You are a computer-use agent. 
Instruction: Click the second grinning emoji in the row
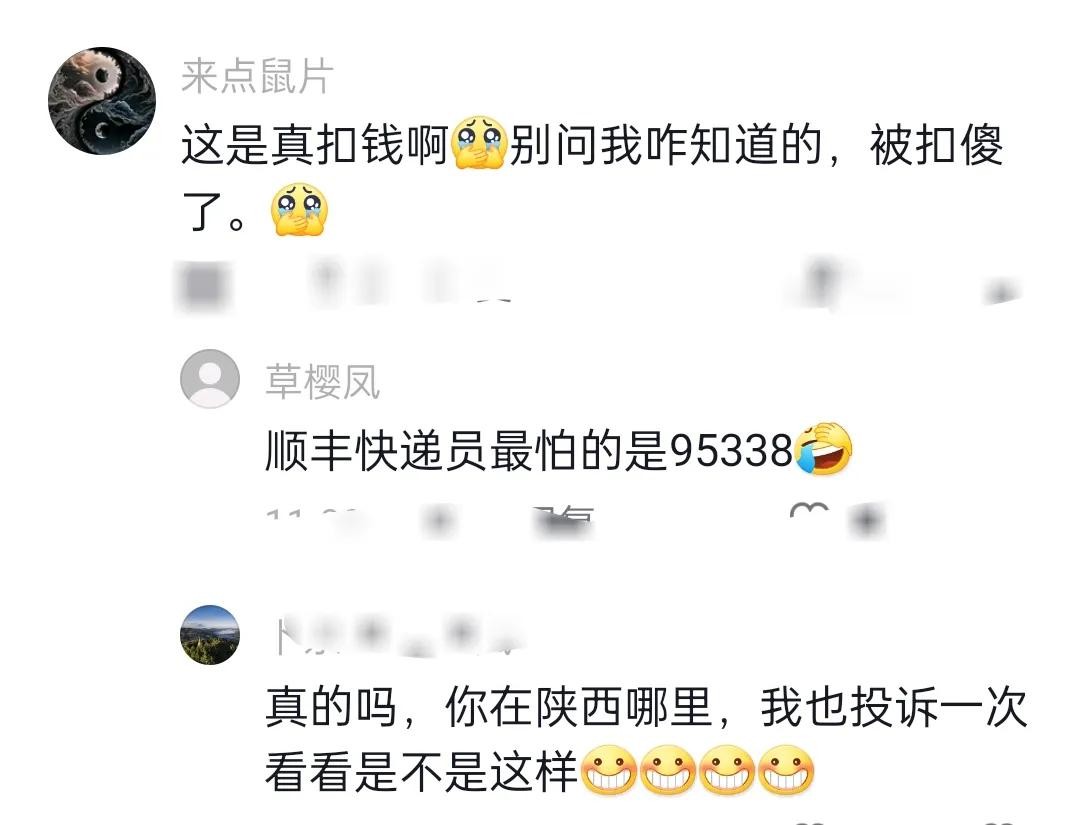(668, 771)
